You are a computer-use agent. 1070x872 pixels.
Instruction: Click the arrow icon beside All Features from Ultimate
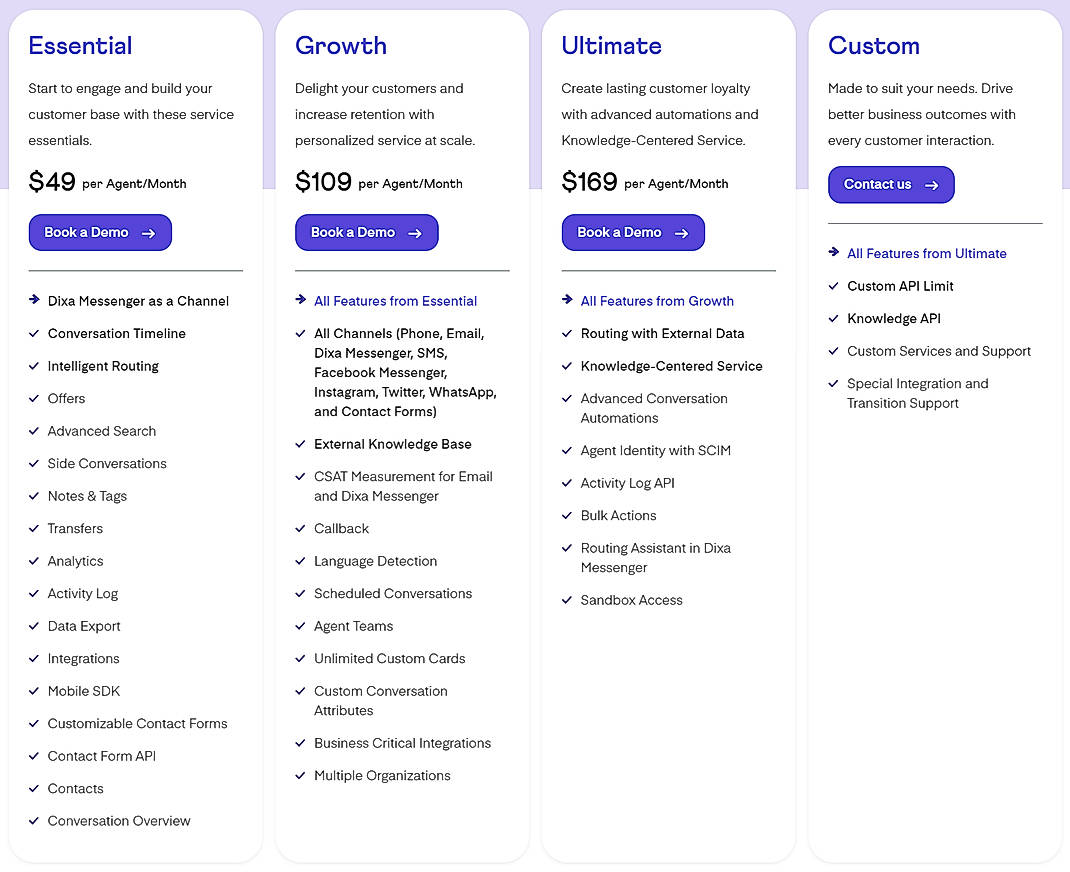click(x=834, y=253)
